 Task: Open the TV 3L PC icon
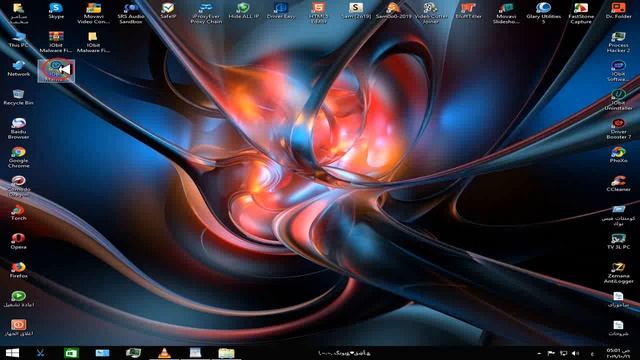point(618,241)
